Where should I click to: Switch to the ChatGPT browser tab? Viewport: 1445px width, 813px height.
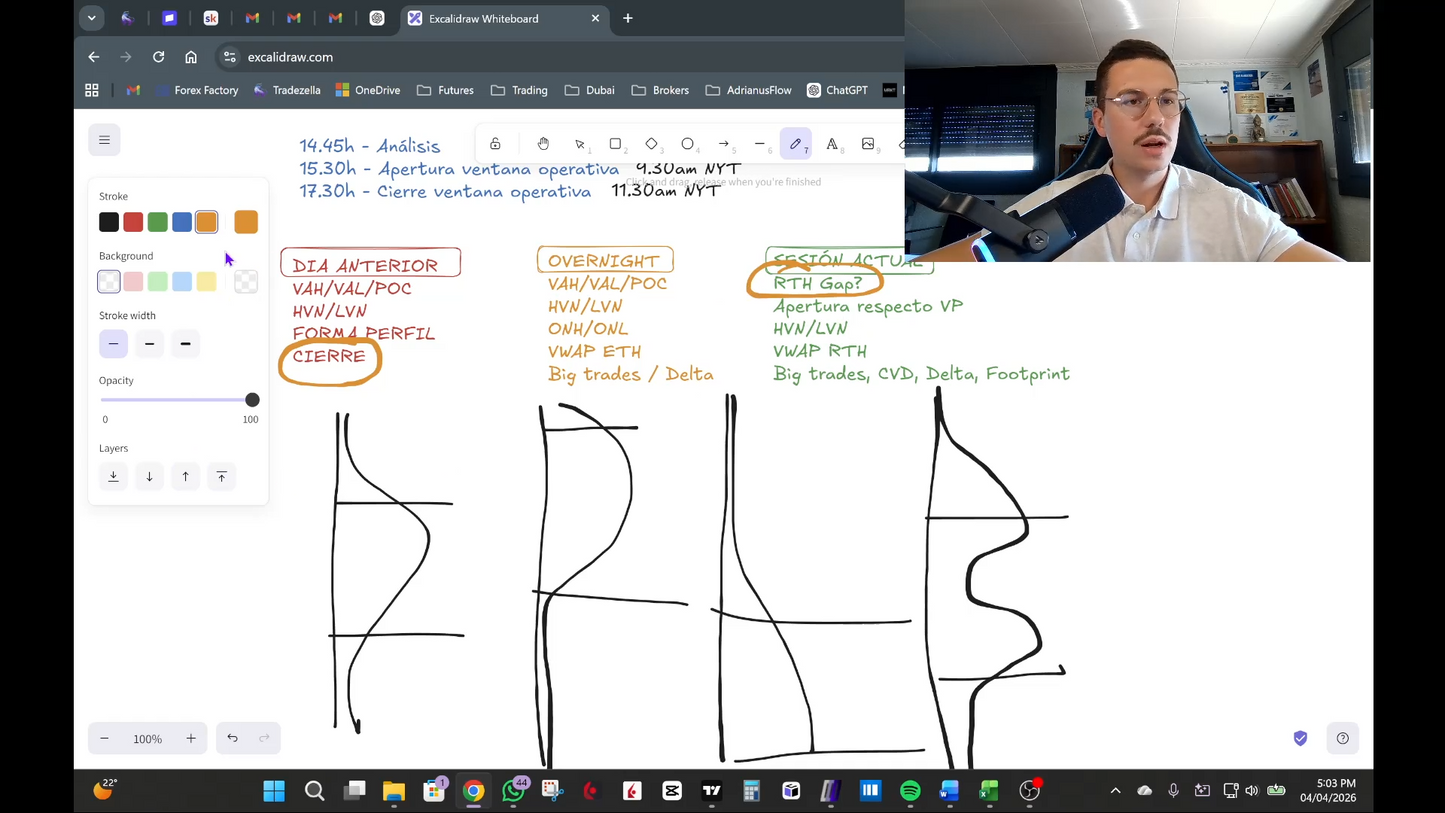377,18
